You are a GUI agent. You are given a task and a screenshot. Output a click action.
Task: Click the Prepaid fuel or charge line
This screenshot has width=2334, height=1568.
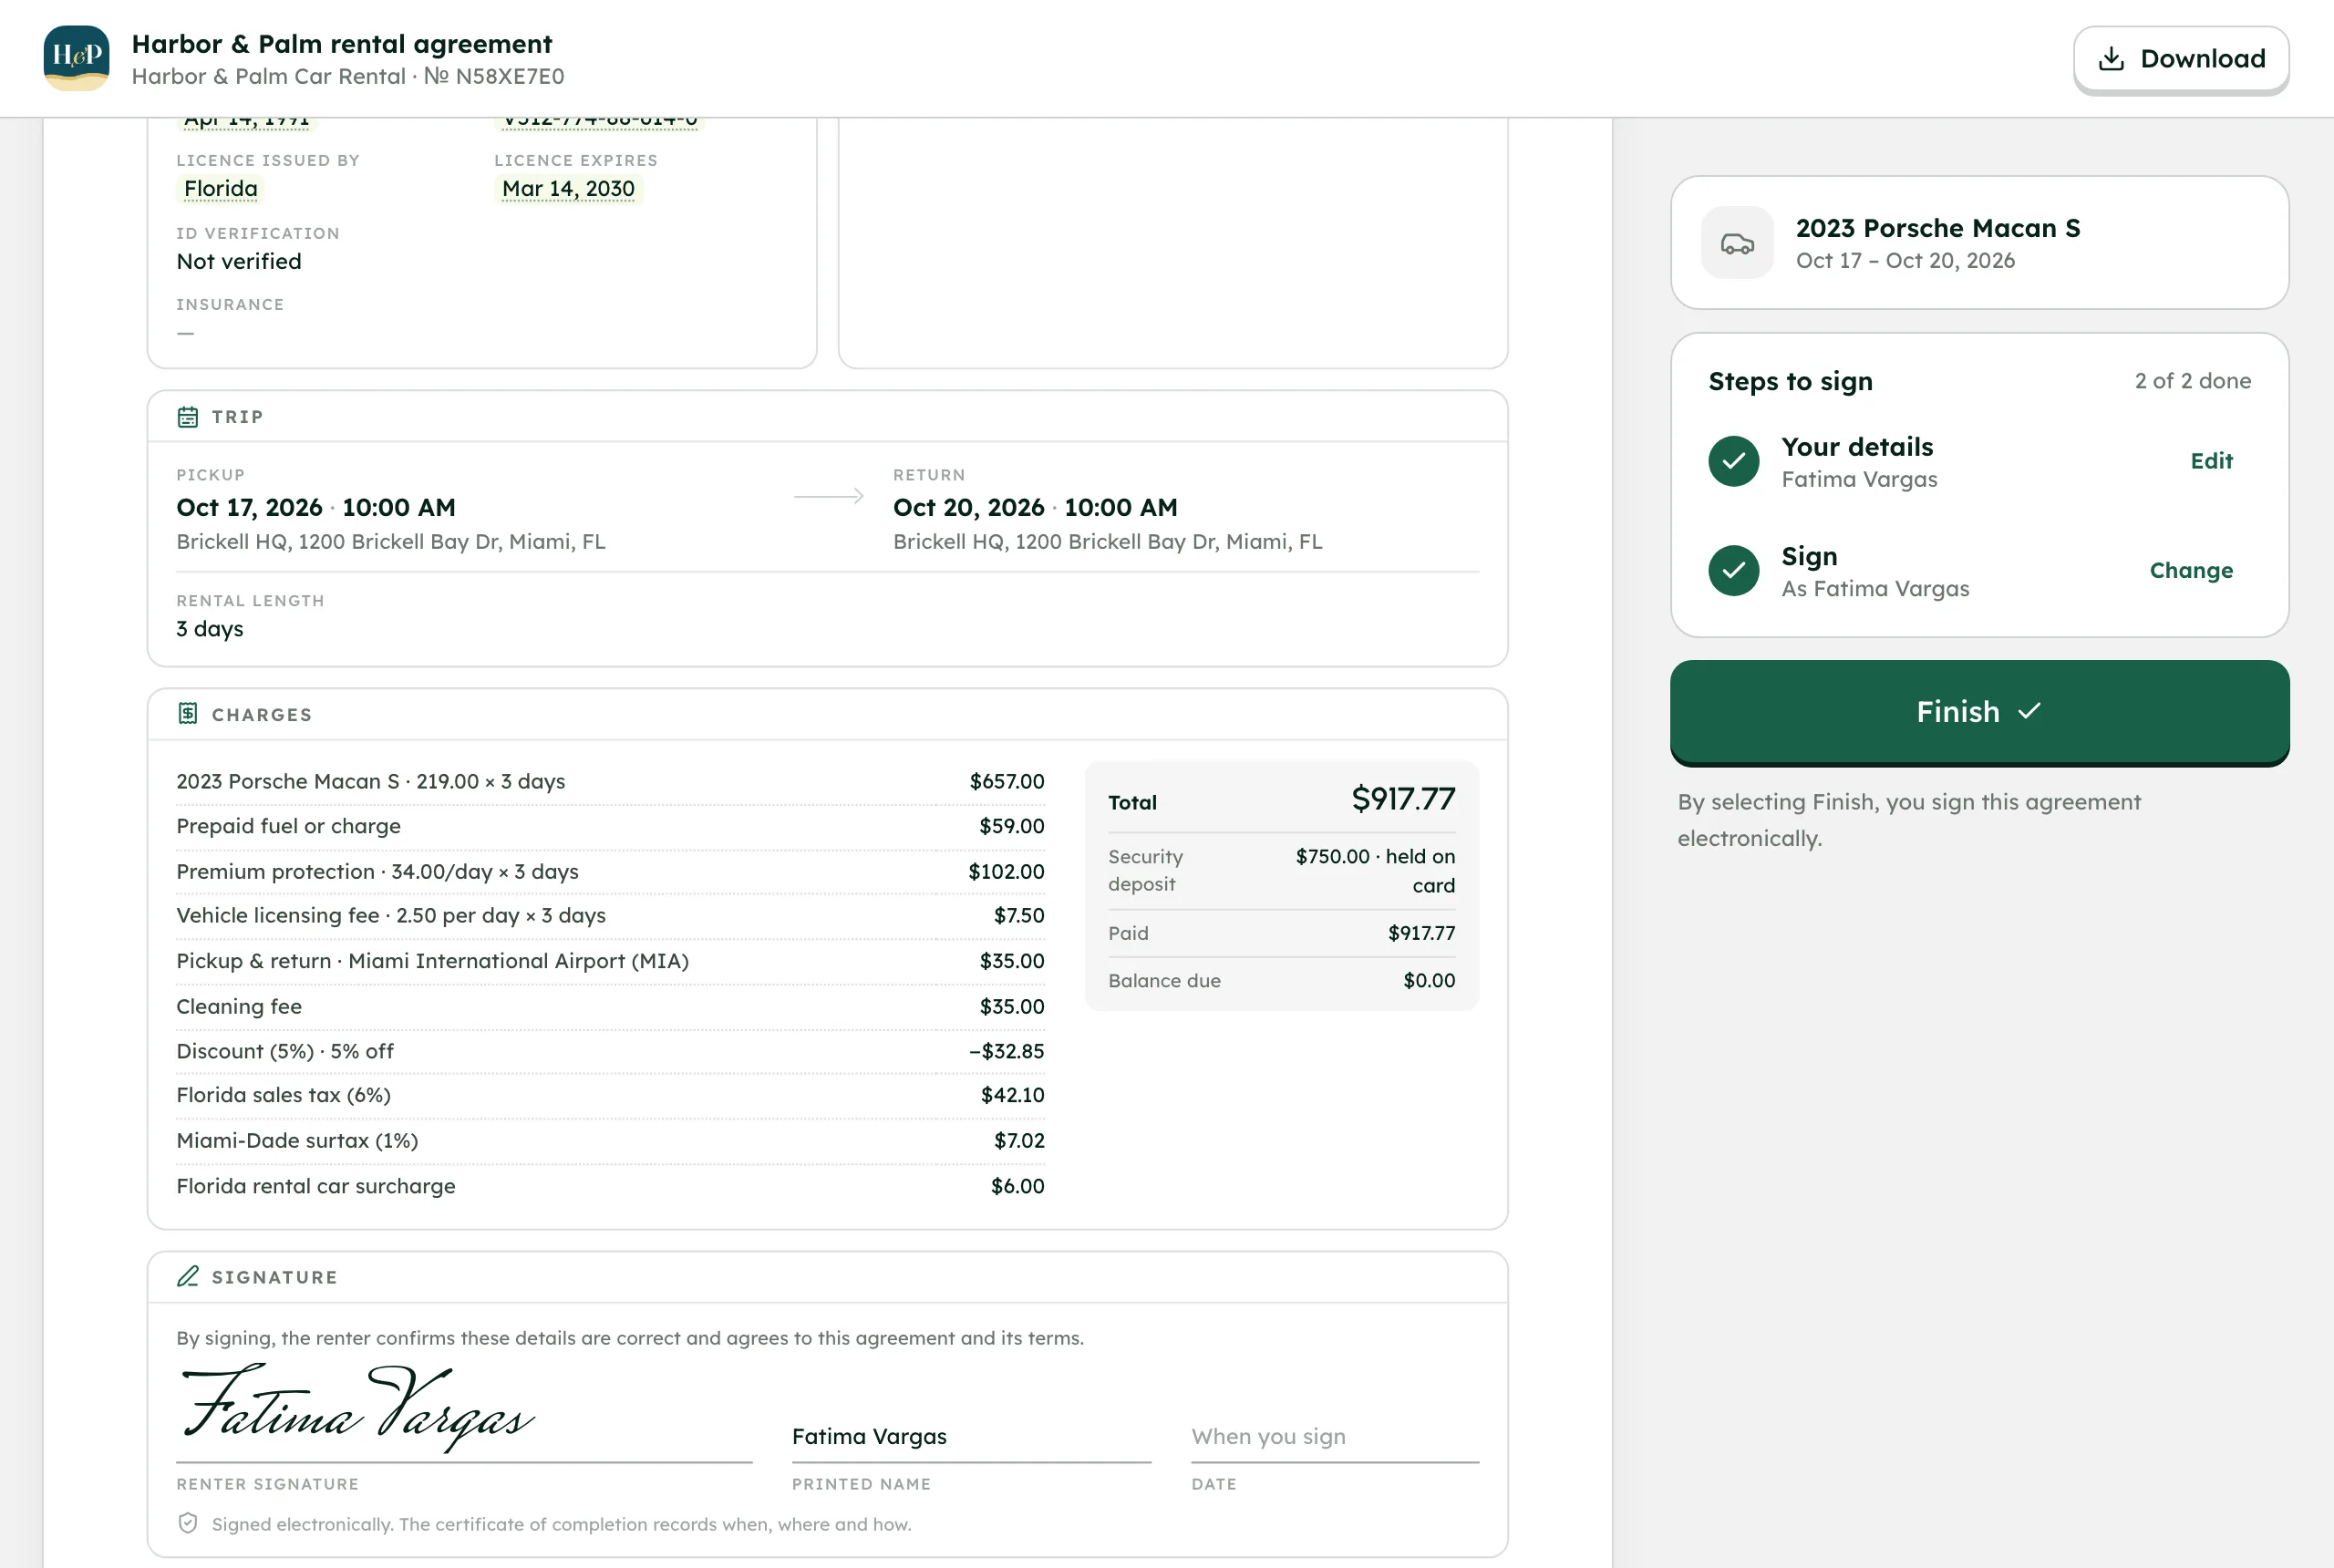(x=610, y=826)
